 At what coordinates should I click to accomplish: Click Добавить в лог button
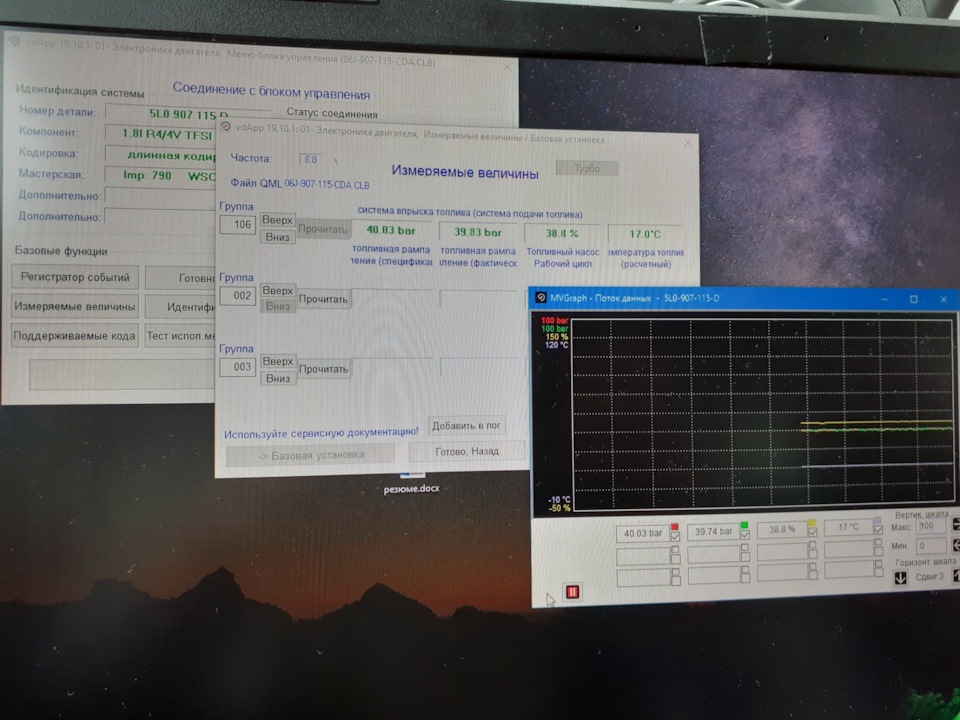(467, 426)
